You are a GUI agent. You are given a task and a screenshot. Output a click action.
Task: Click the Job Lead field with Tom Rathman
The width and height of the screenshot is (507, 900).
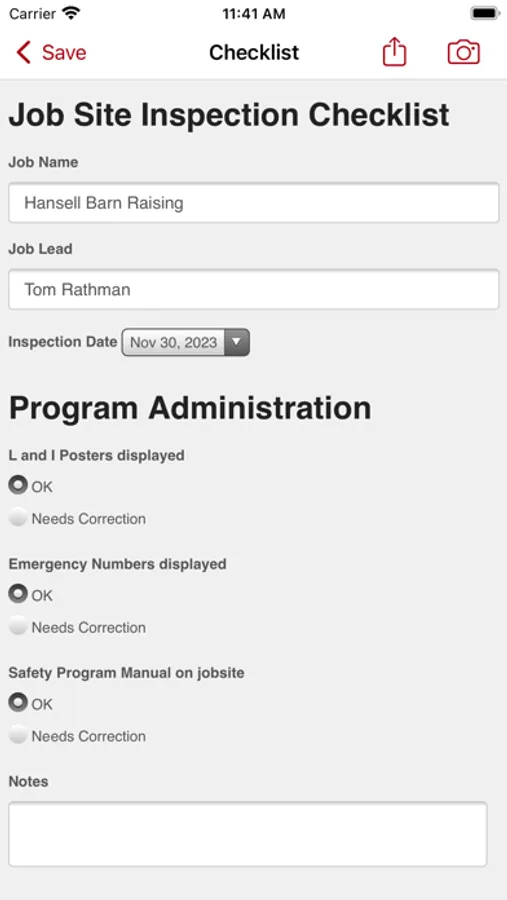pos(254,289)
